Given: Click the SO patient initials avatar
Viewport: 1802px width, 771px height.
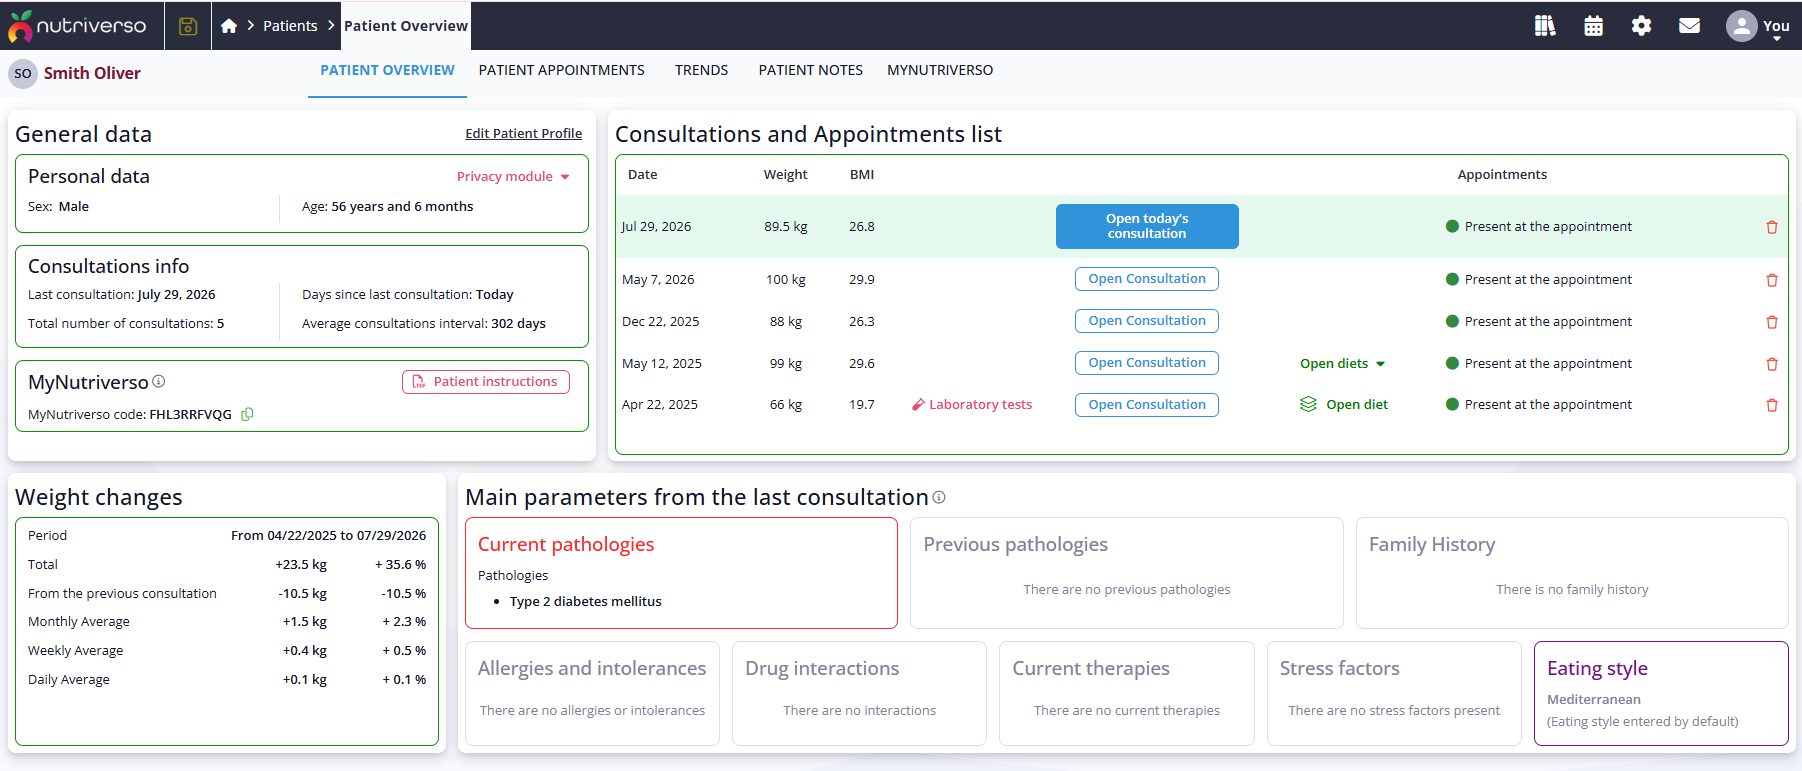Looking at the screenshot, I should click(x=23, y=73).
